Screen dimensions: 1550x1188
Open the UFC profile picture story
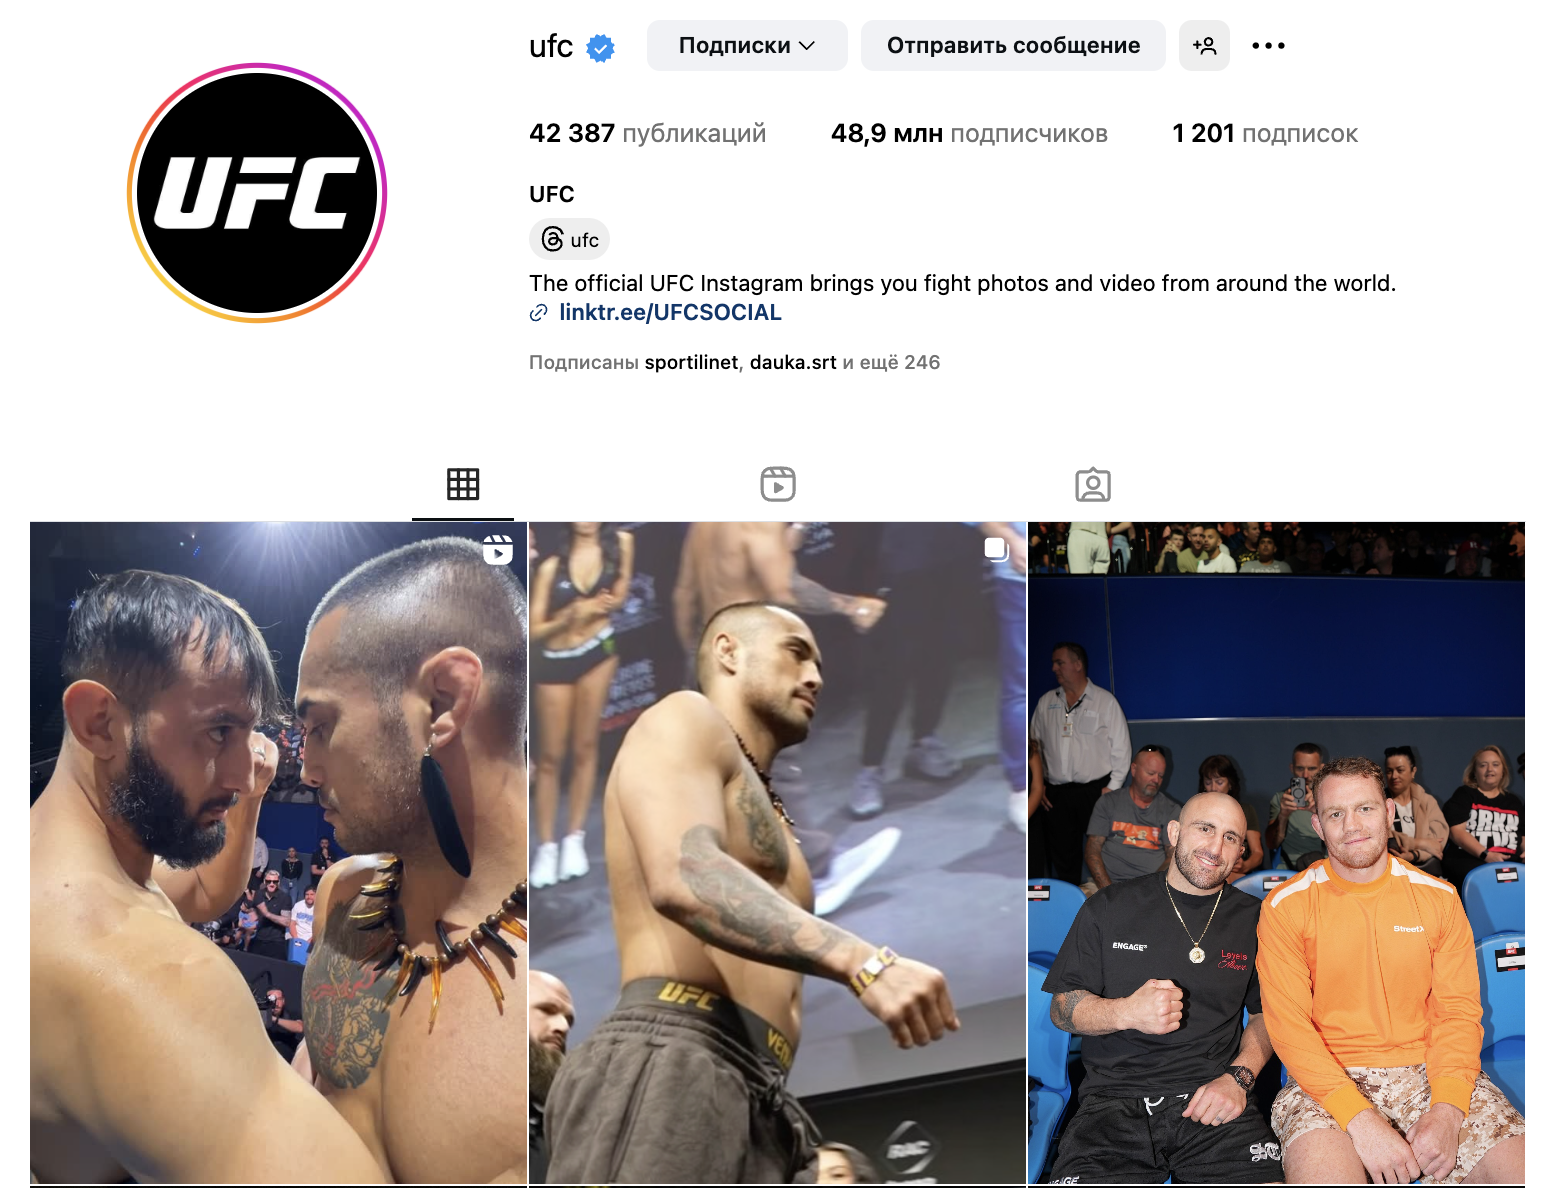tap(257, 193)
